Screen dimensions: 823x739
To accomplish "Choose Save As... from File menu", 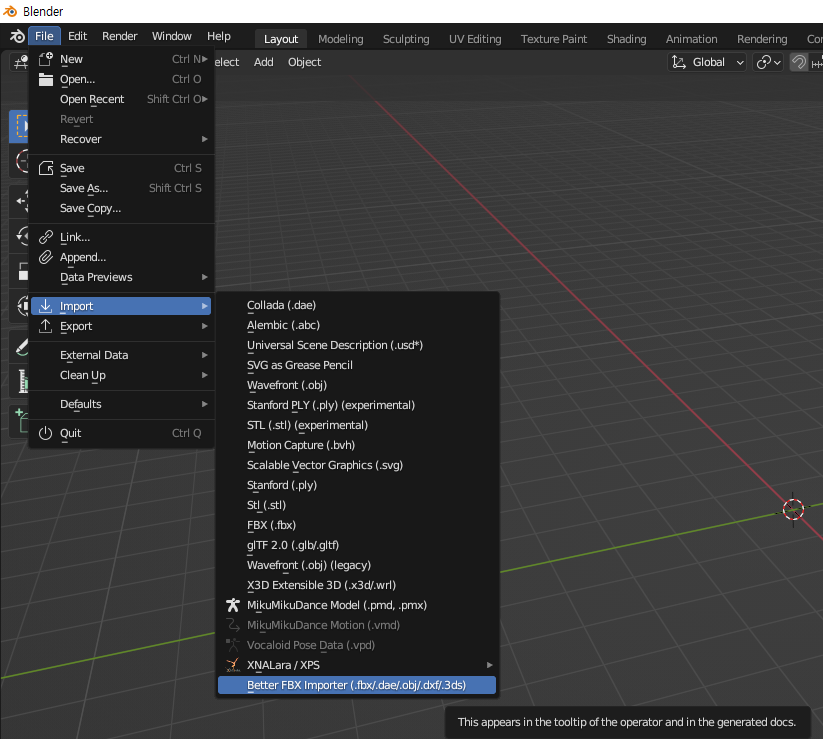I will coord(121,188).
